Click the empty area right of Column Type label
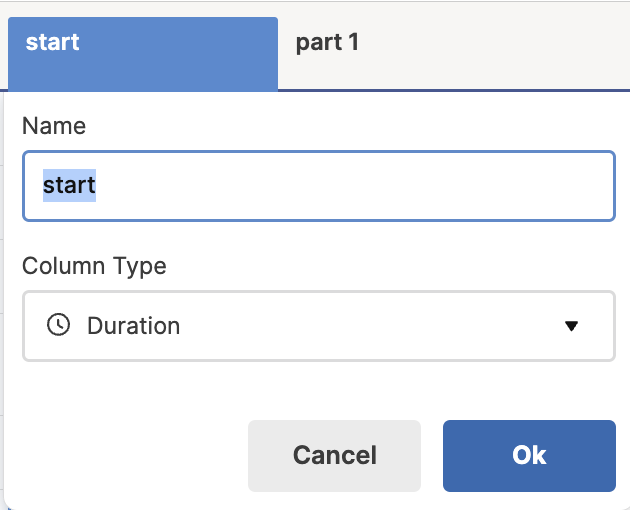Viewport: 630px width, 510px height. click(400, 266)
